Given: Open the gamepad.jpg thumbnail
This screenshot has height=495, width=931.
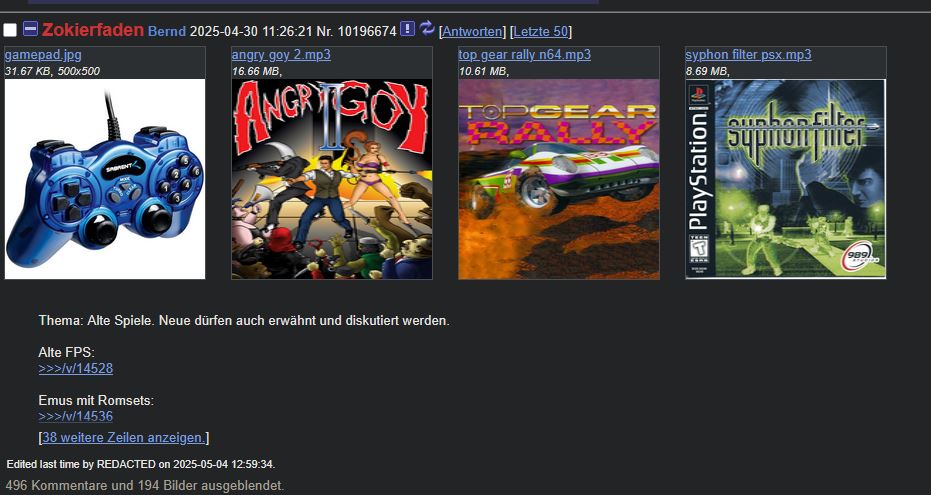Looking at the screenshot, I should 105,179.
